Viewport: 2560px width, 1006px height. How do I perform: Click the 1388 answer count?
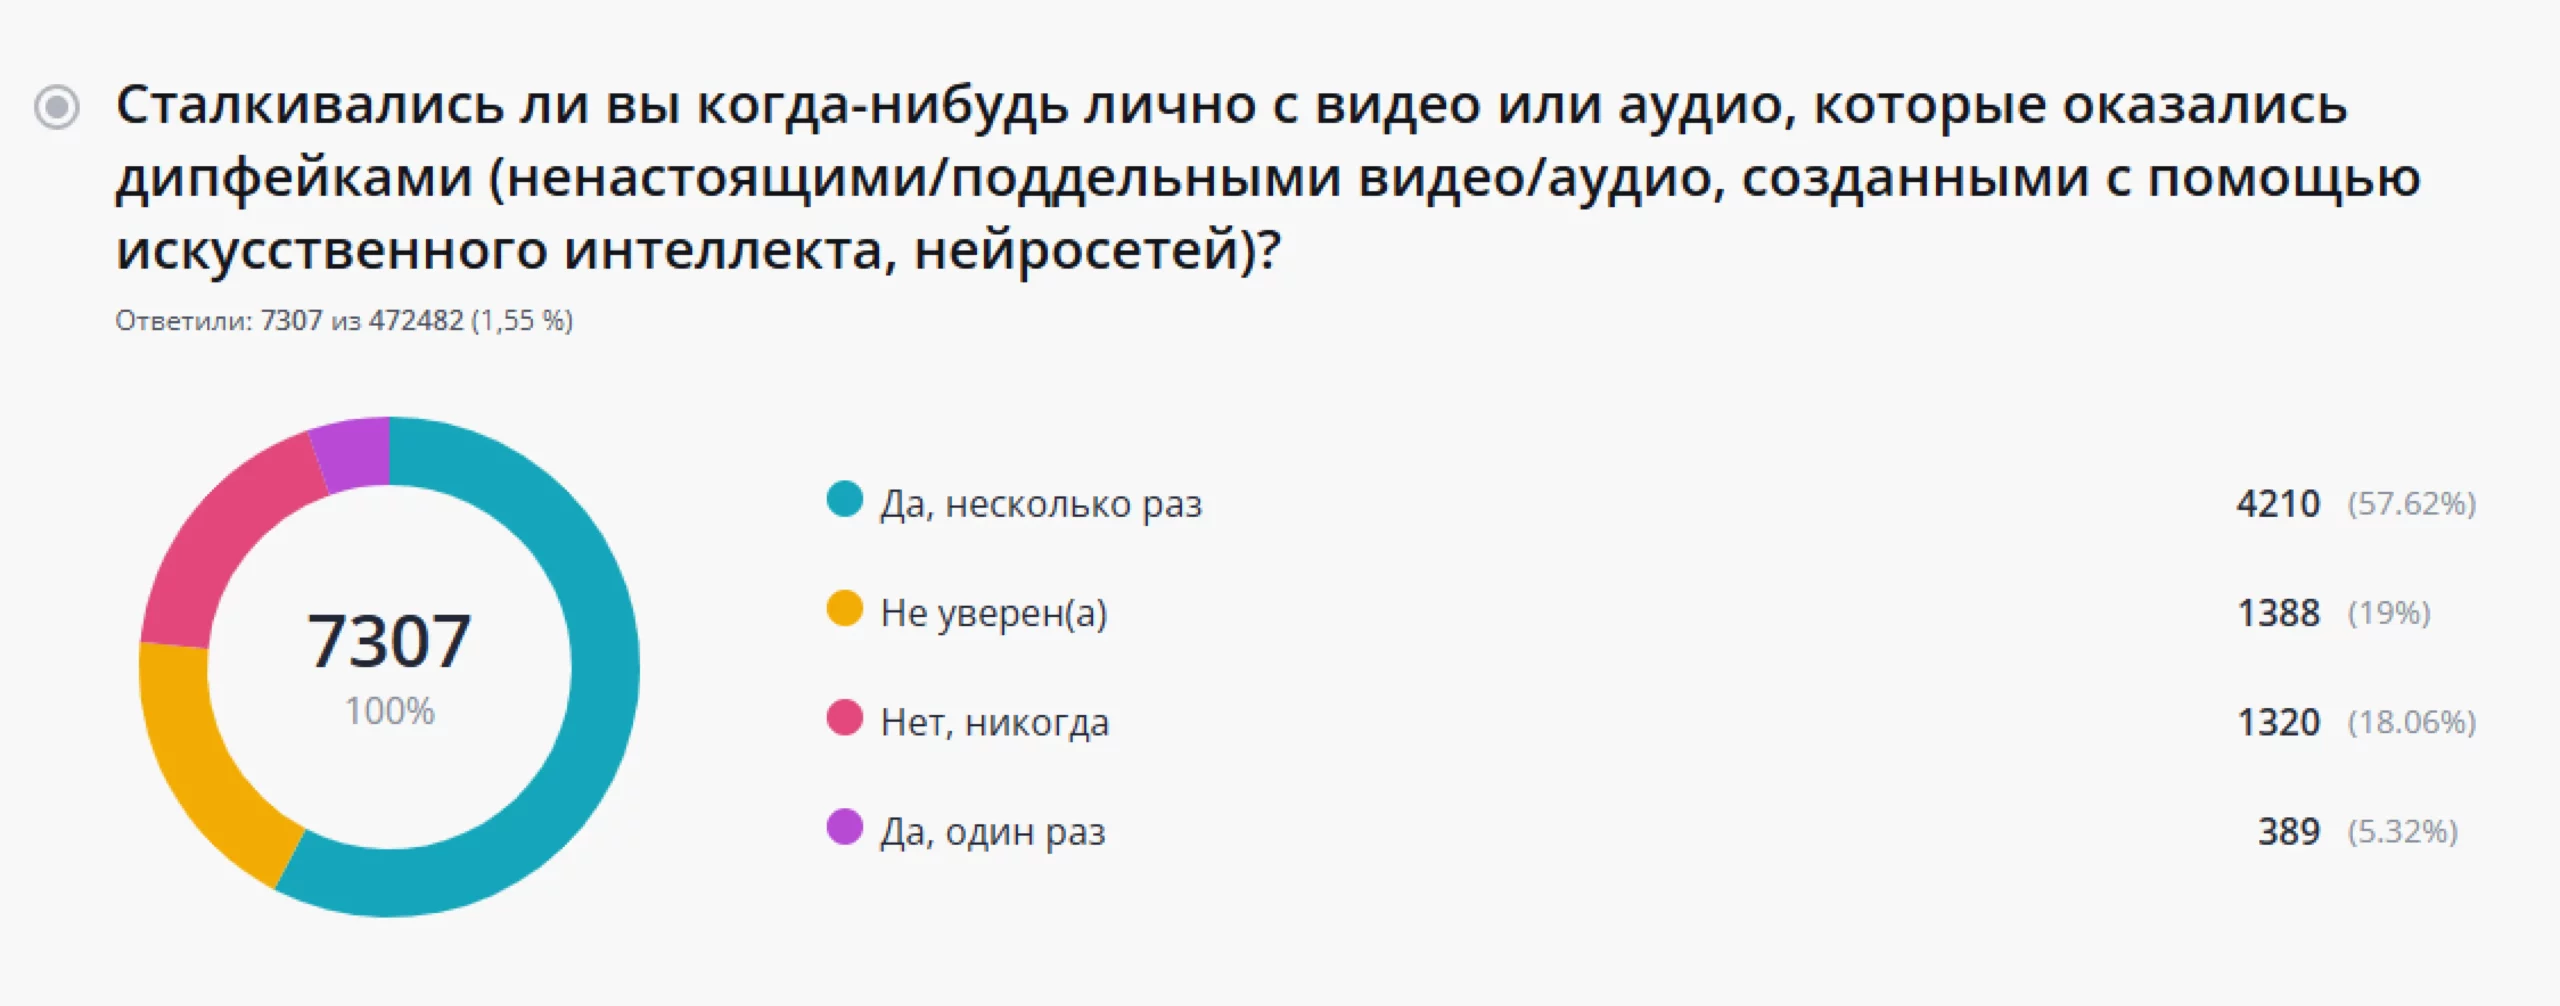pos(2278,613)
